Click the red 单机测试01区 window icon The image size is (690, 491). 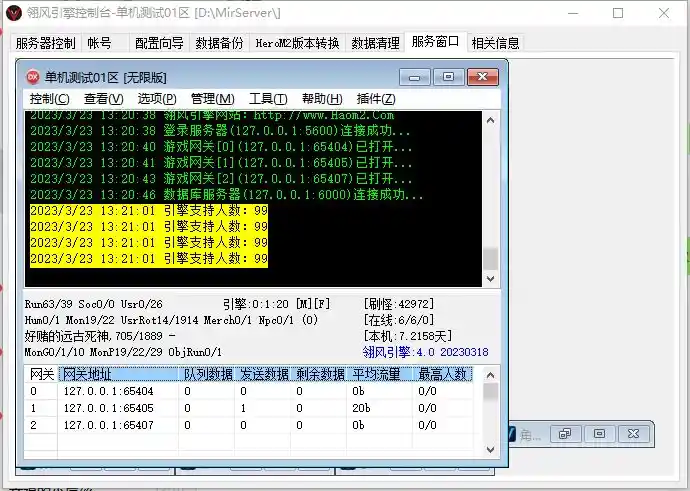(x=33, y=77)
